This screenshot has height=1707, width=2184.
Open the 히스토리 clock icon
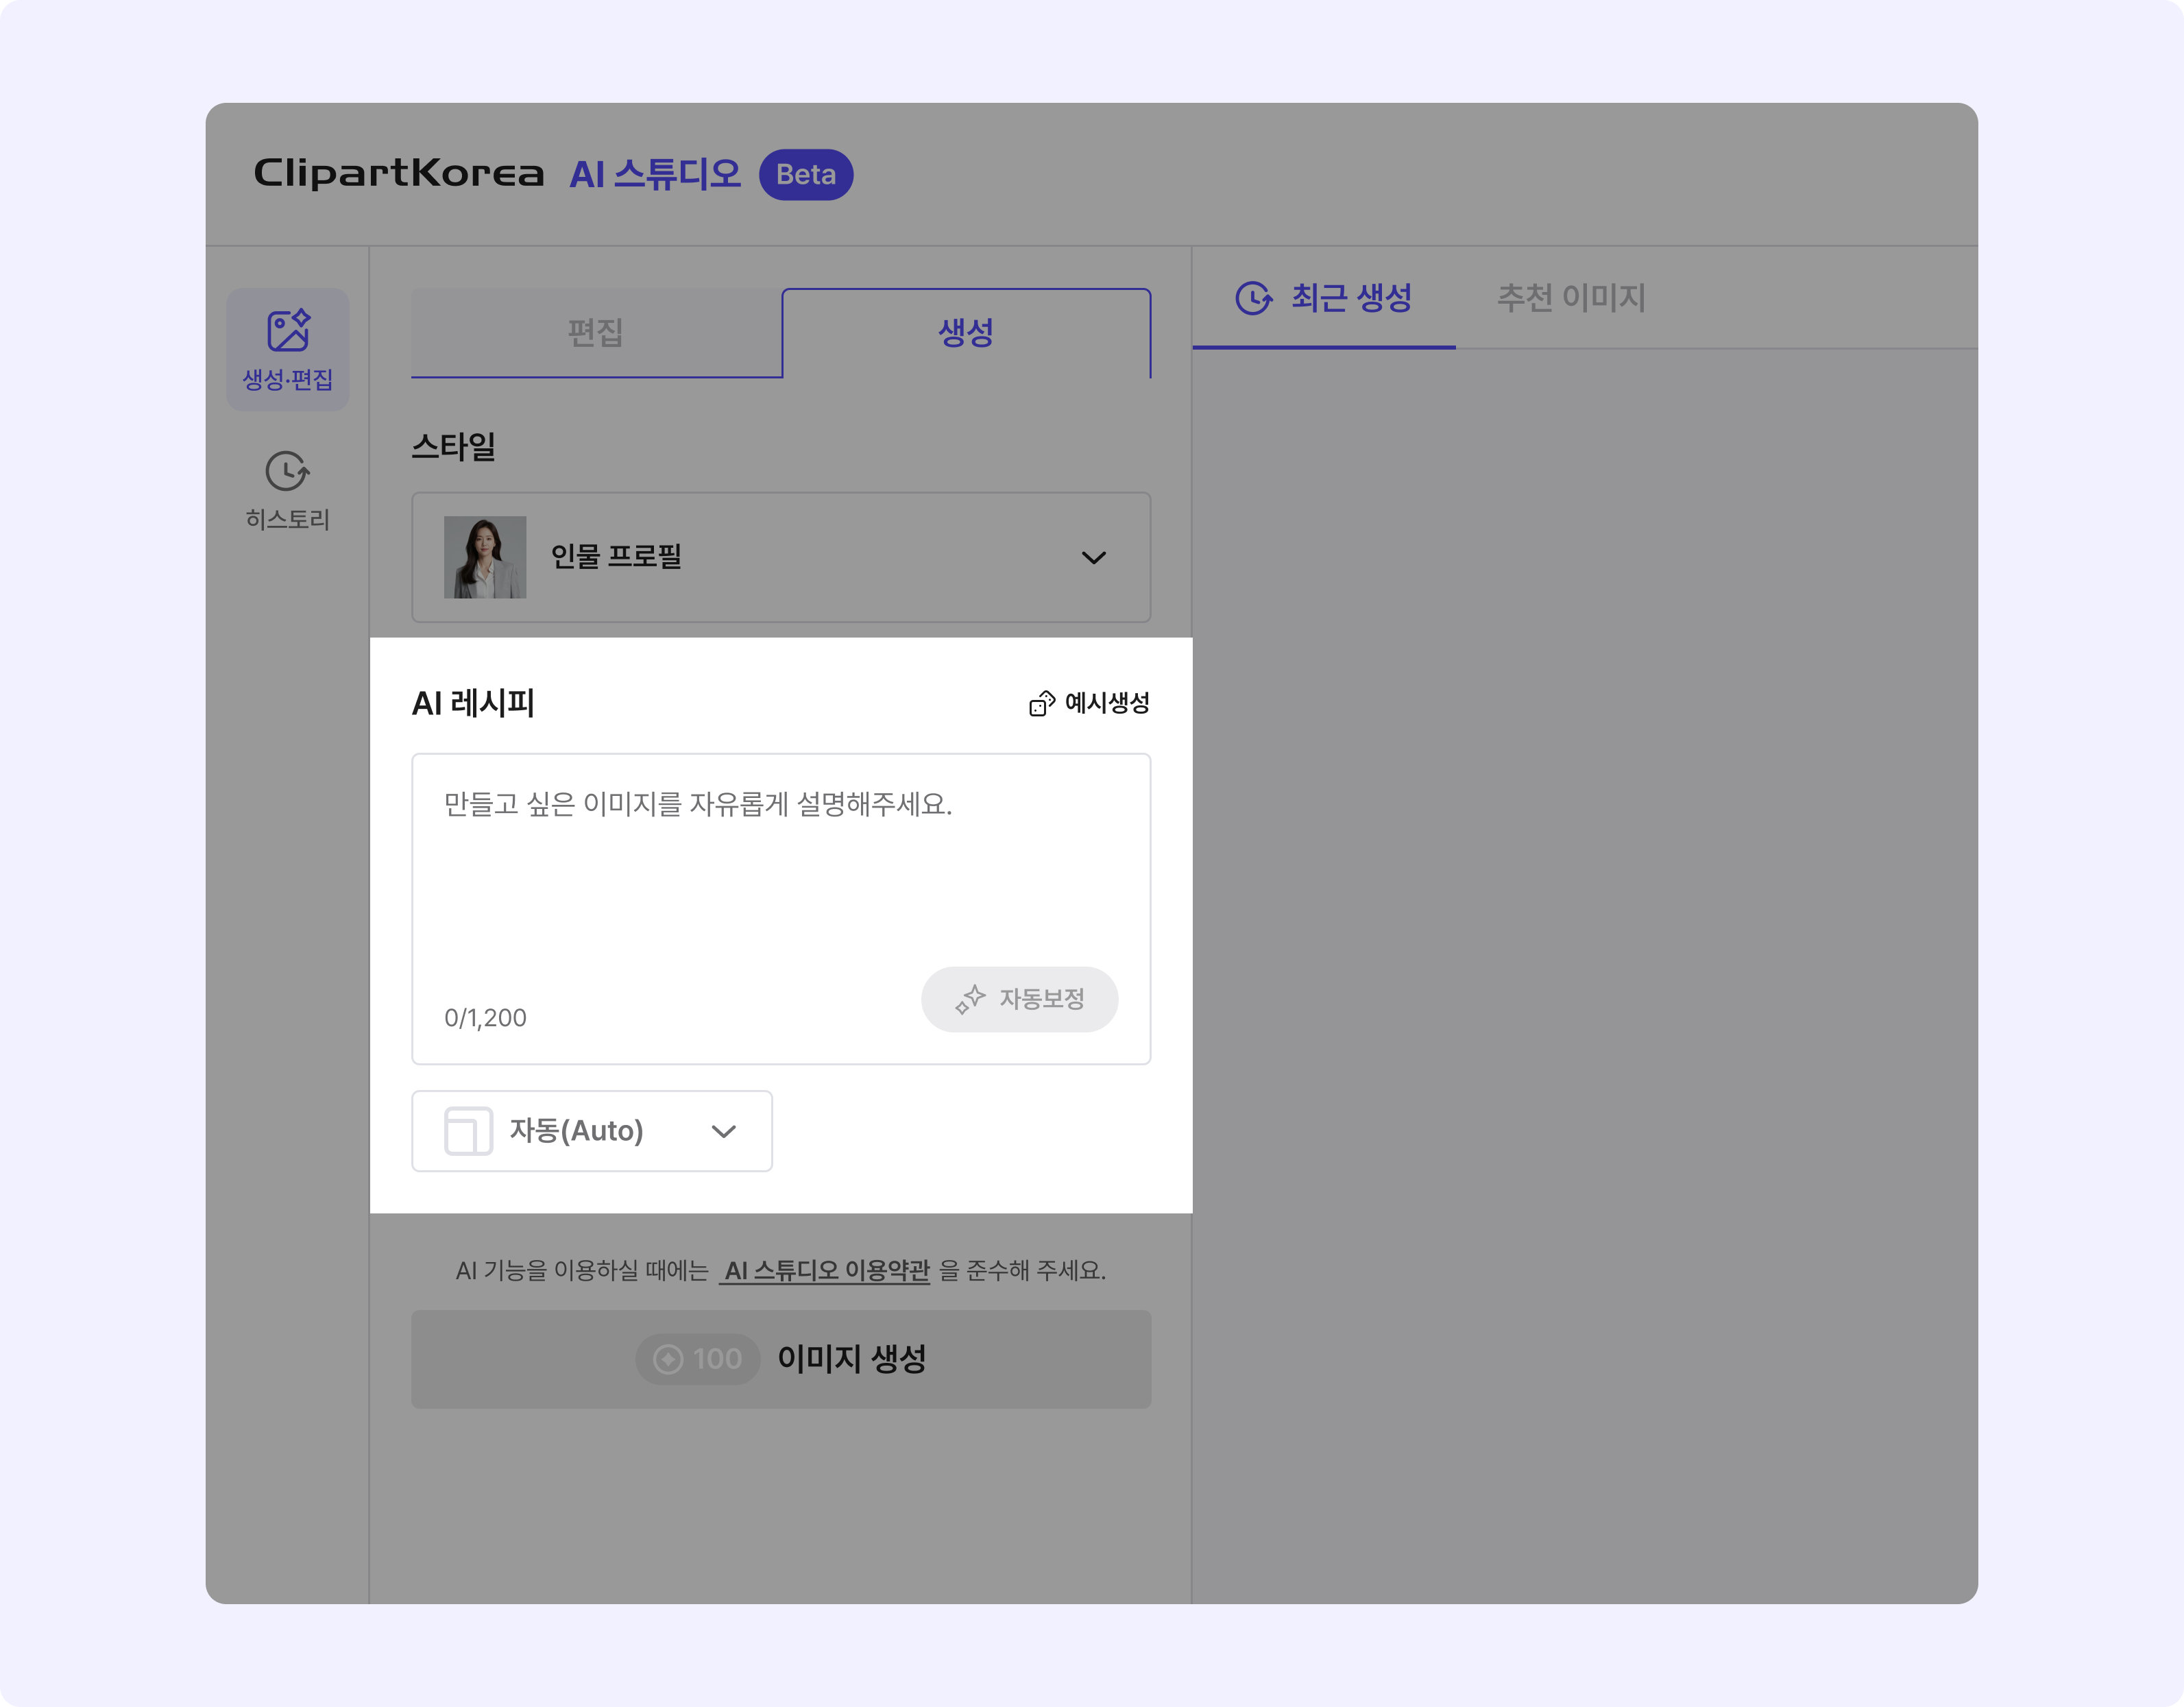(x=287, y=471)
